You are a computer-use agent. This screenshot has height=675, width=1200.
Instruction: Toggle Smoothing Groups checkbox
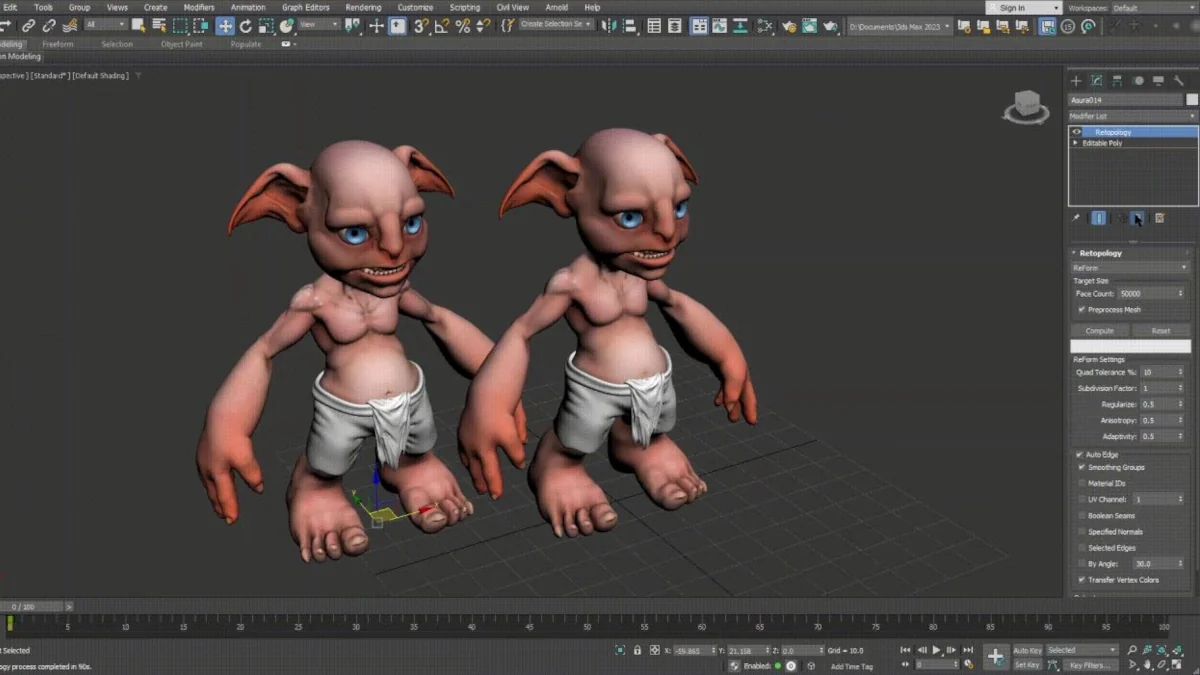click(1081, 467)
